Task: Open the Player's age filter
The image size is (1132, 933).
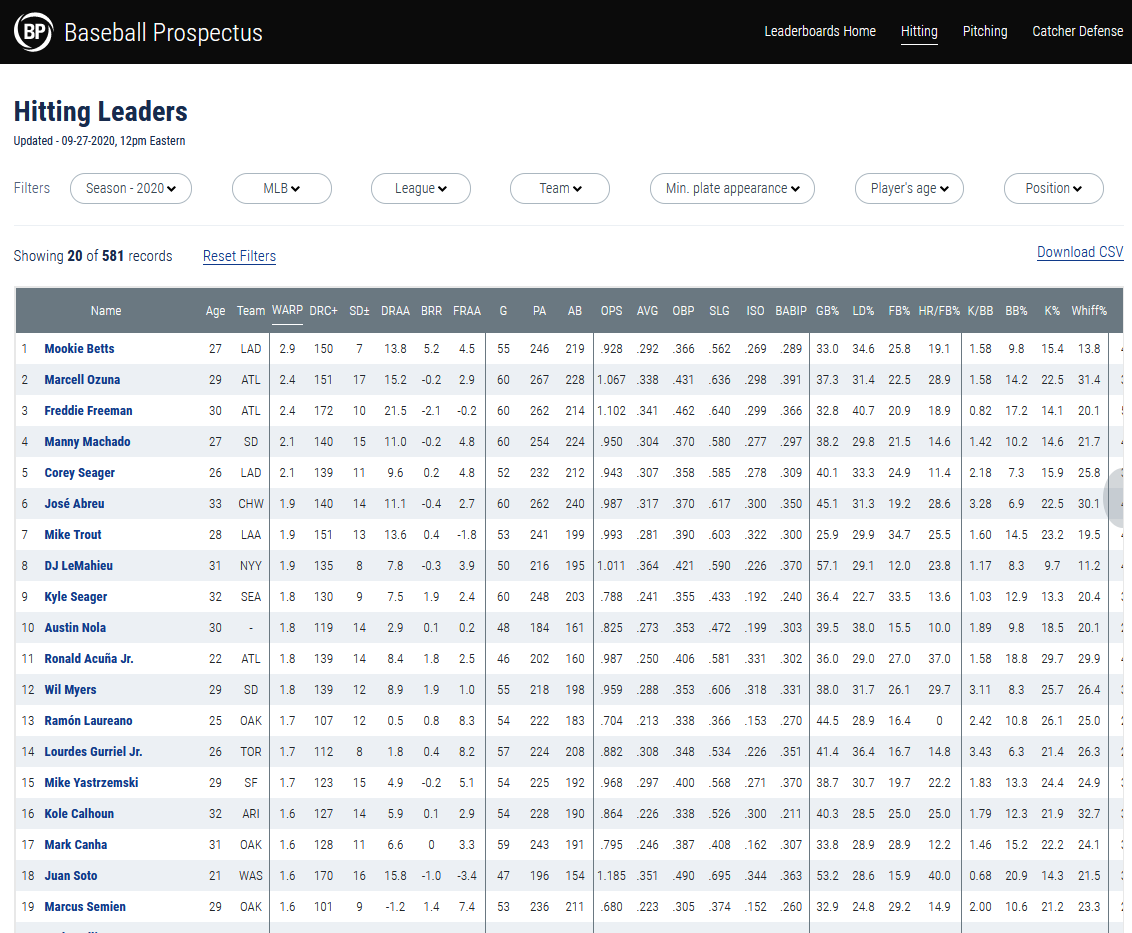Action: (909, 188)
